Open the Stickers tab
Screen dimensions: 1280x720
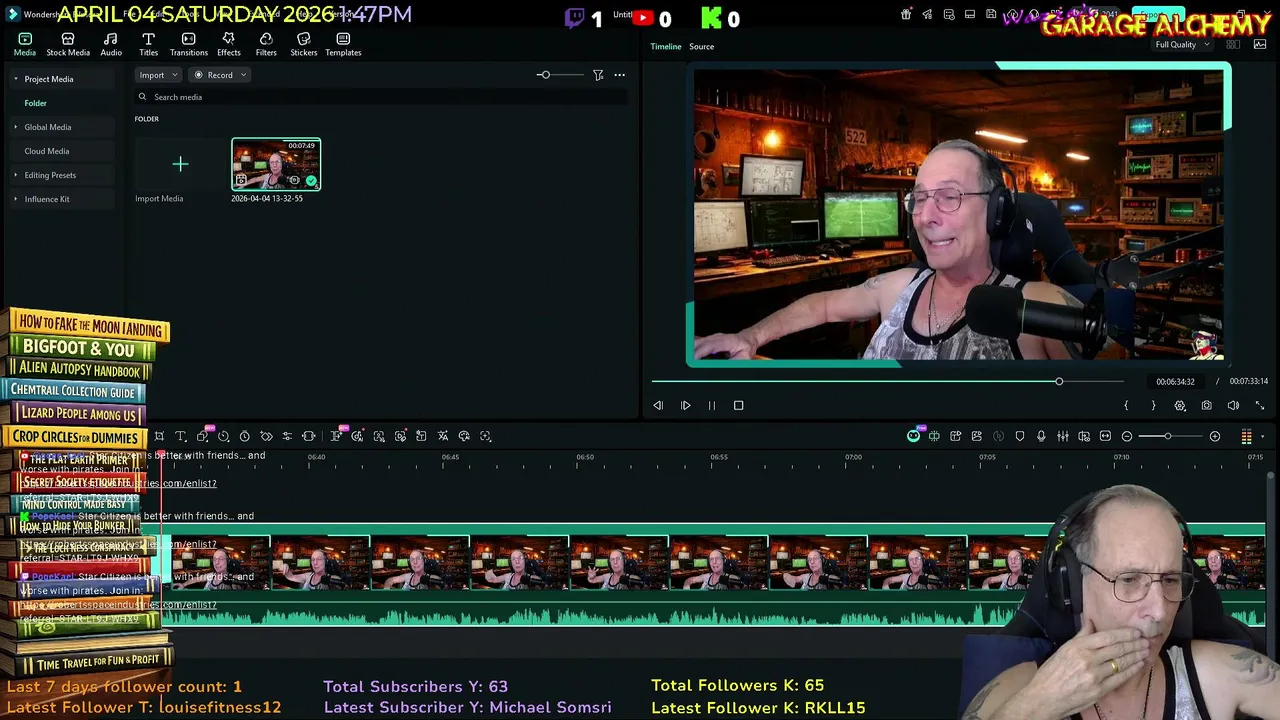point(304,44)
